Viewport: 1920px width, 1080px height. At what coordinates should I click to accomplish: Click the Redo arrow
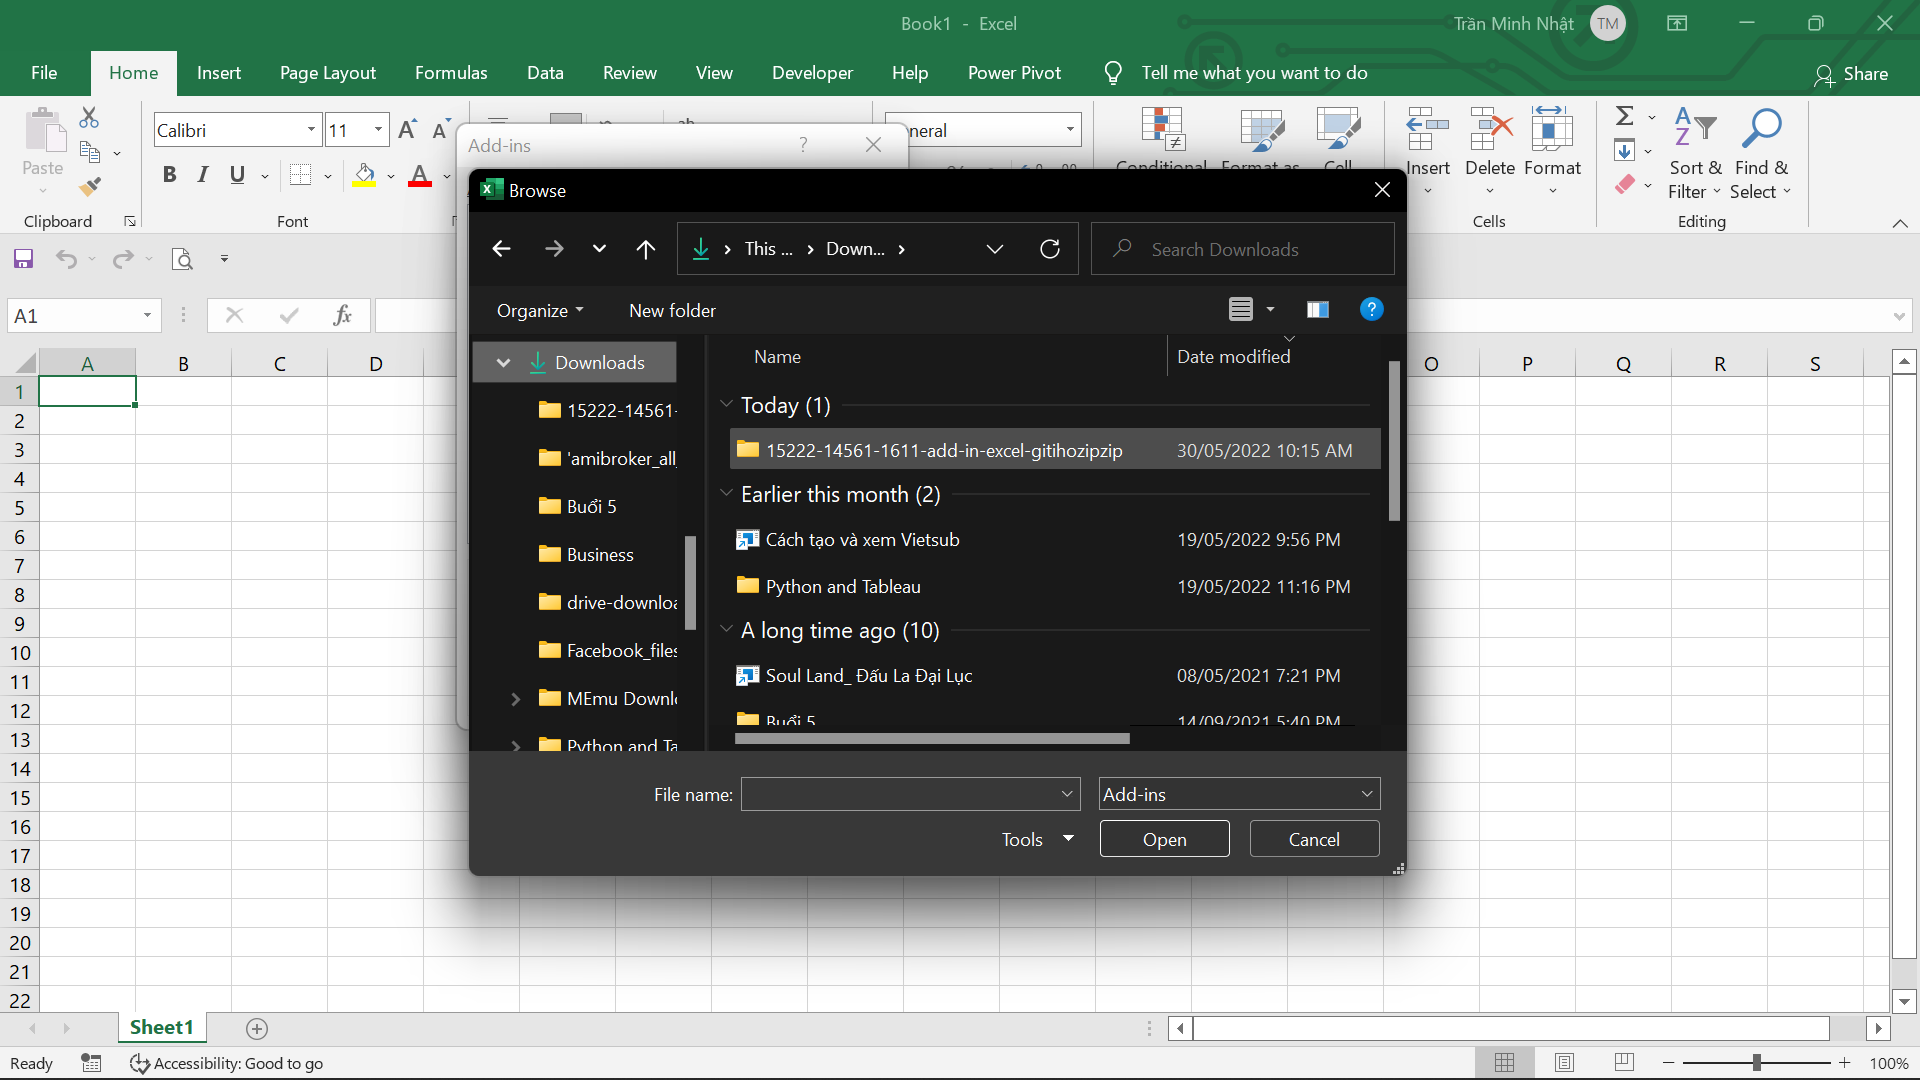(x=123, y=259)
